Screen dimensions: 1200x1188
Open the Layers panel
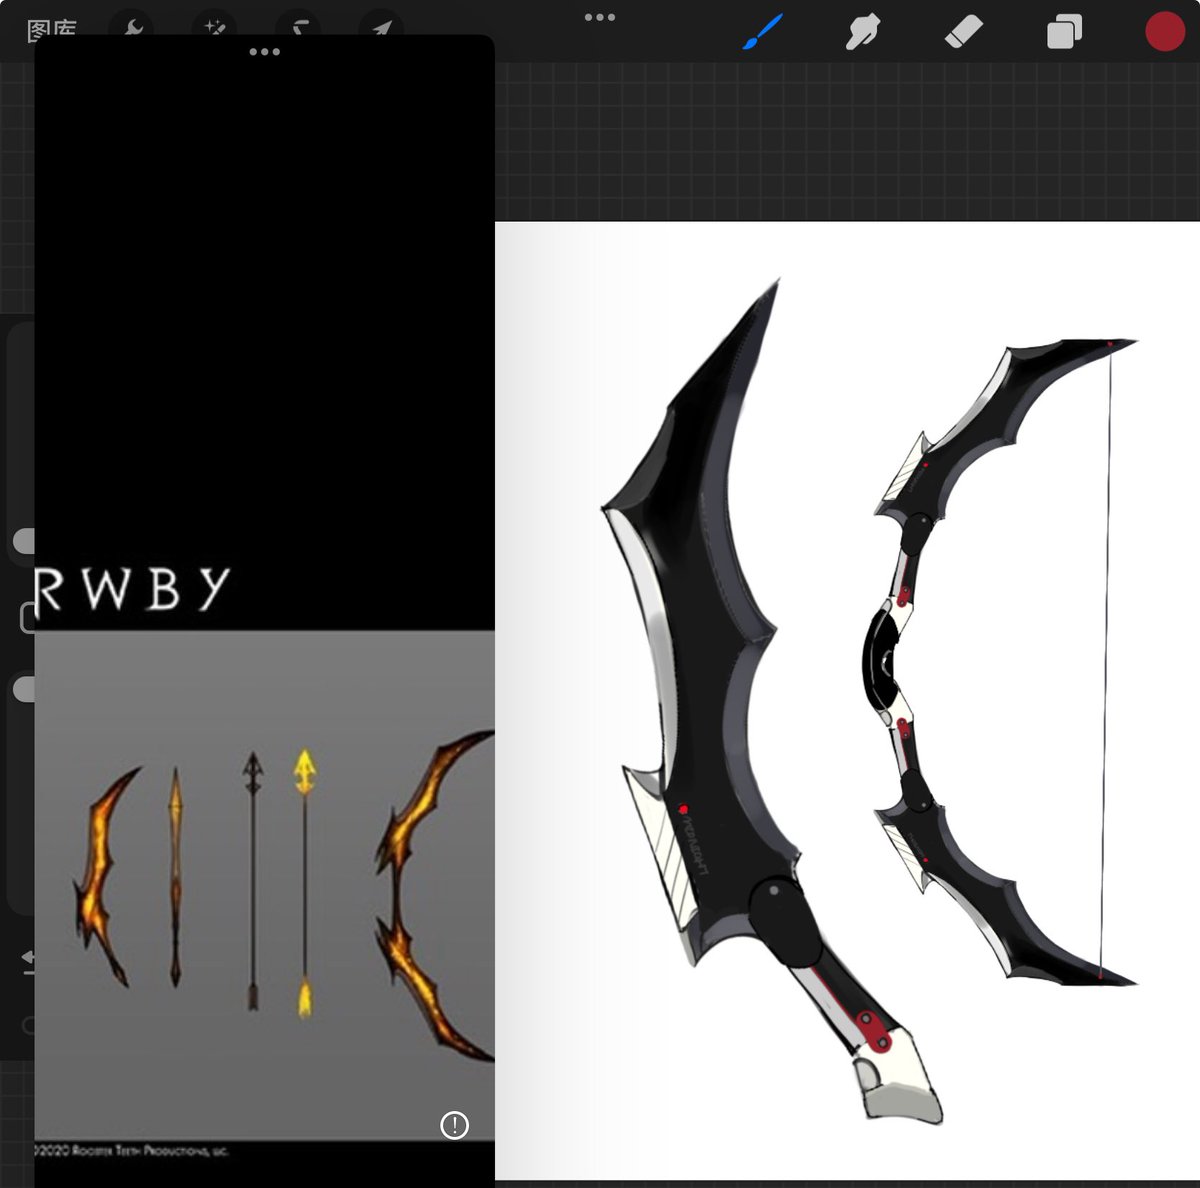tap(1064, 33)
